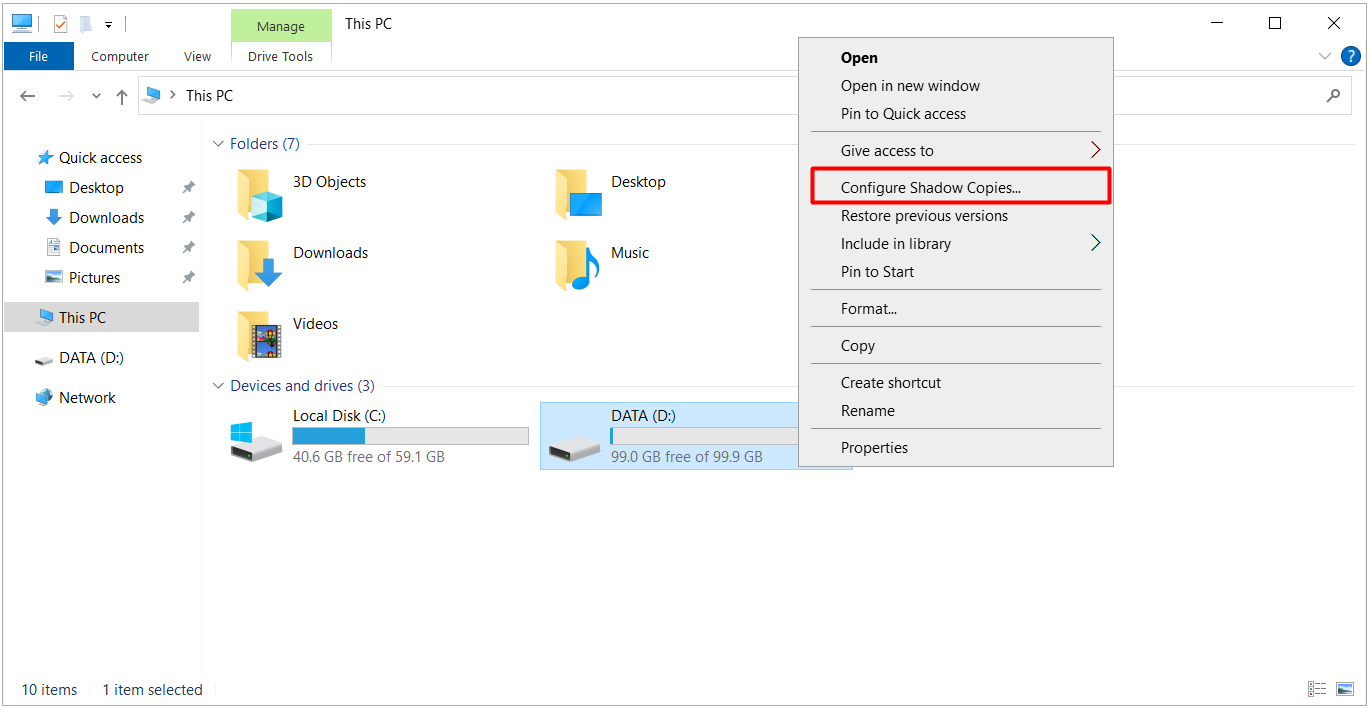
Task: Click the Help question mark icon
Action: point(1351,56)
